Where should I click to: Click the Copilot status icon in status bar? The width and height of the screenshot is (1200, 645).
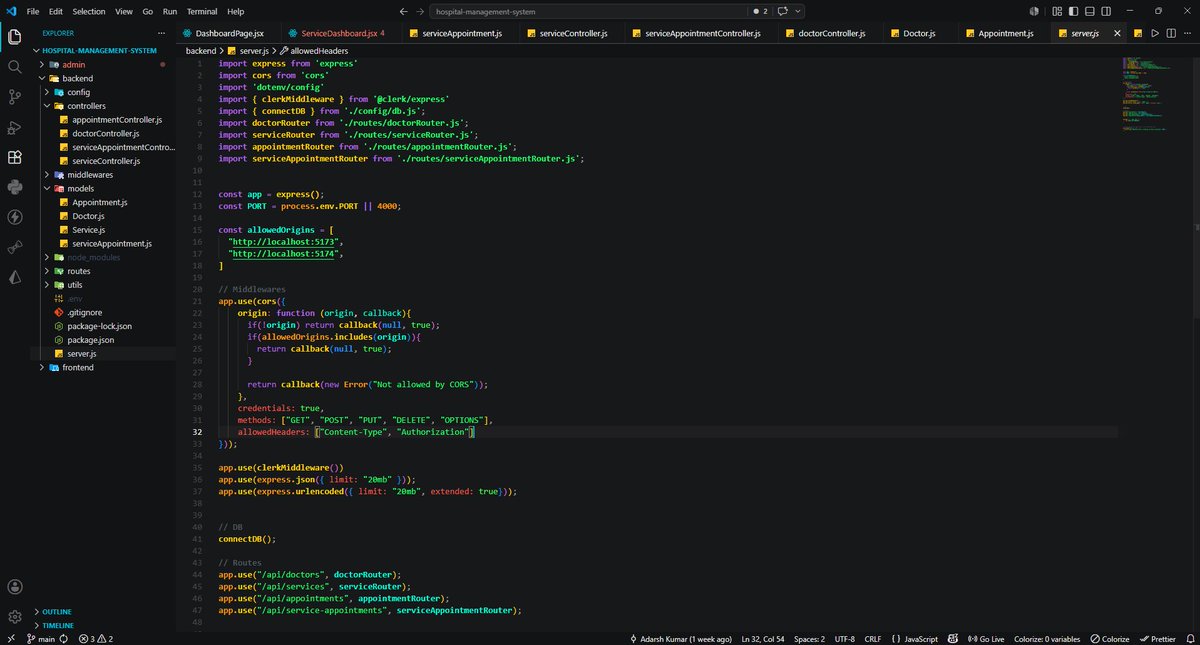(953, 638)
